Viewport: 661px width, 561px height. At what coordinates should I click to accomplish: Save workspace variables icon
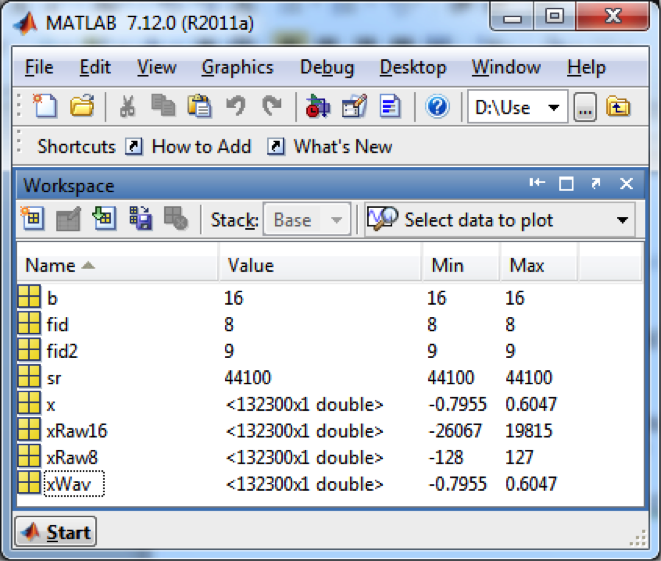click(x=140, y=218)
